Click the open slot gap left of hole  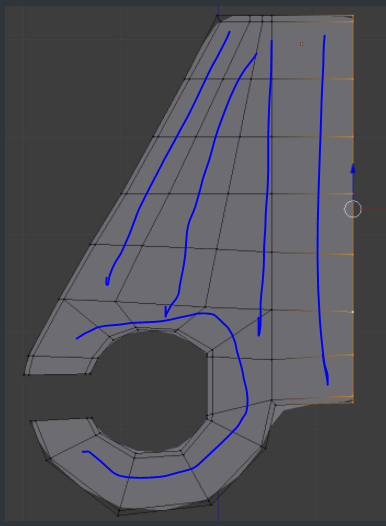pos(57,397)
